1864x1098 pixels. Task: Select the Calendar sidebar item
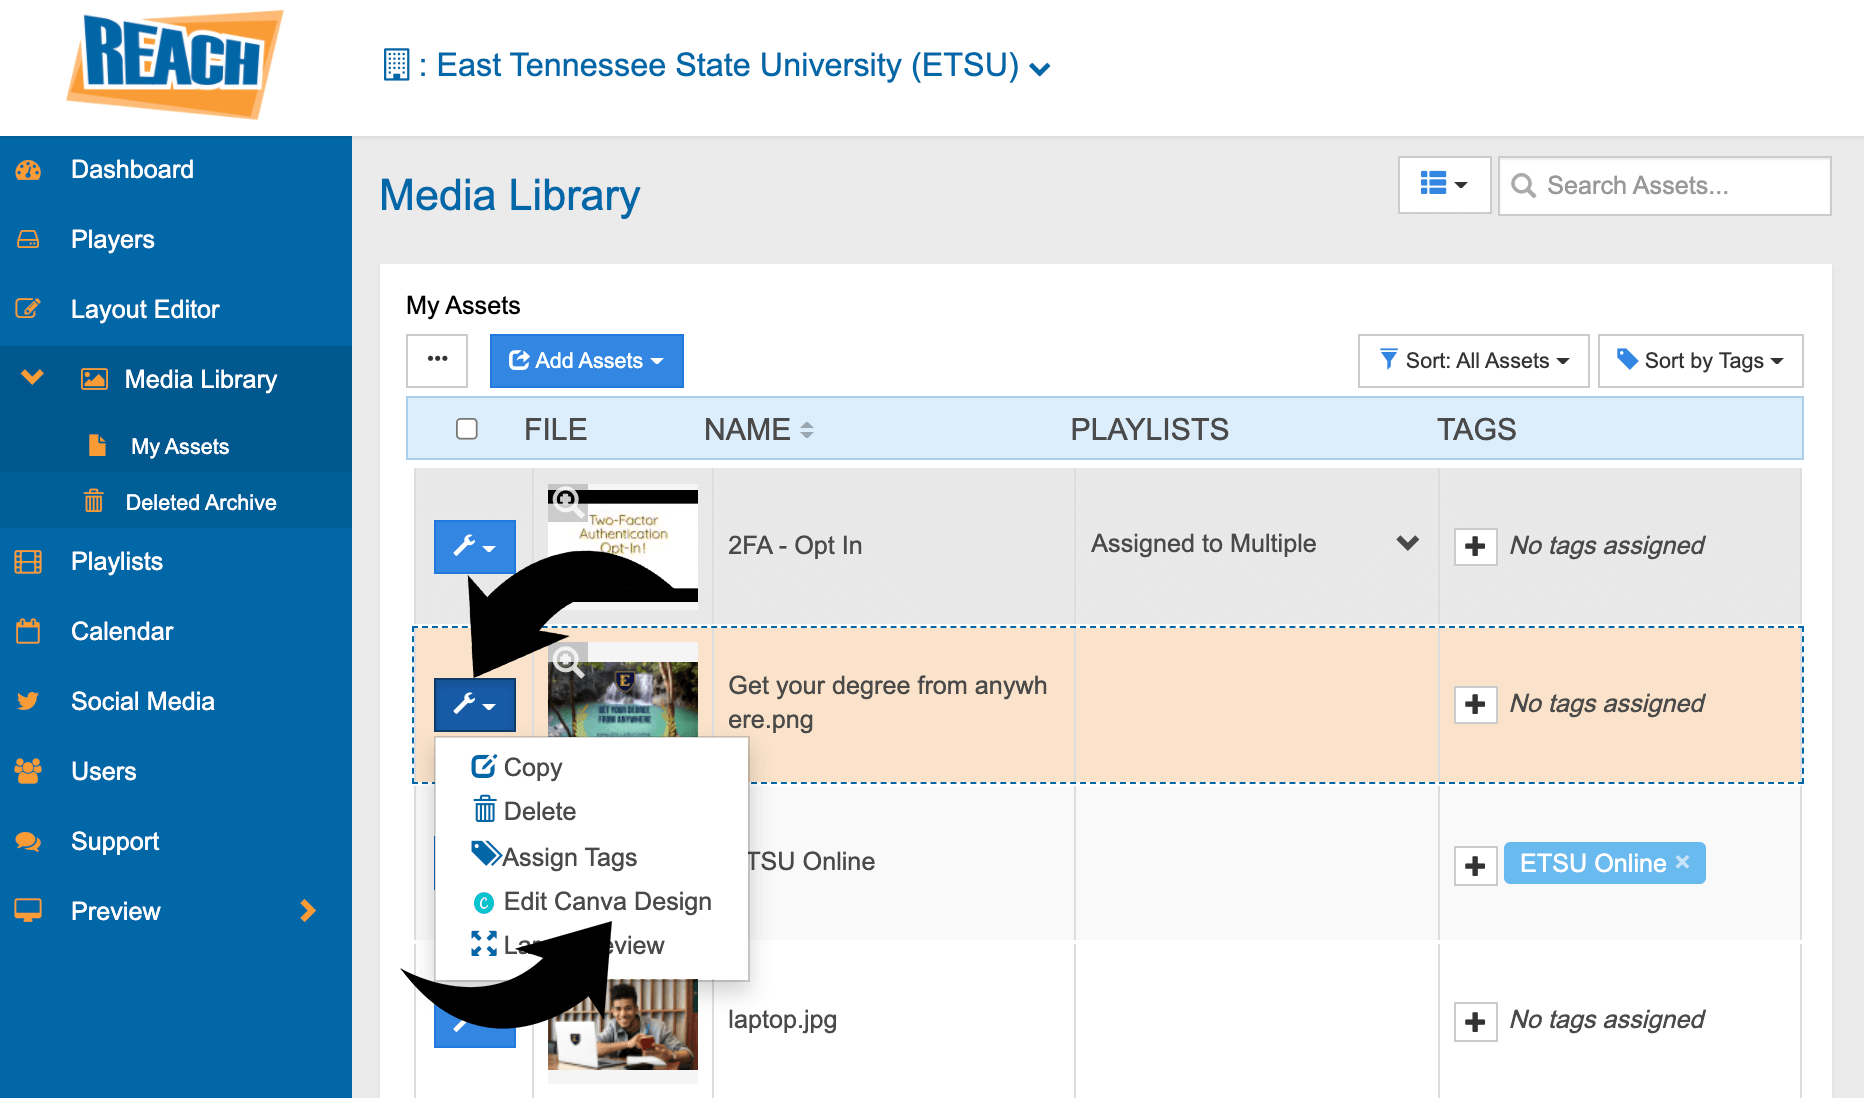click(122, 631)
